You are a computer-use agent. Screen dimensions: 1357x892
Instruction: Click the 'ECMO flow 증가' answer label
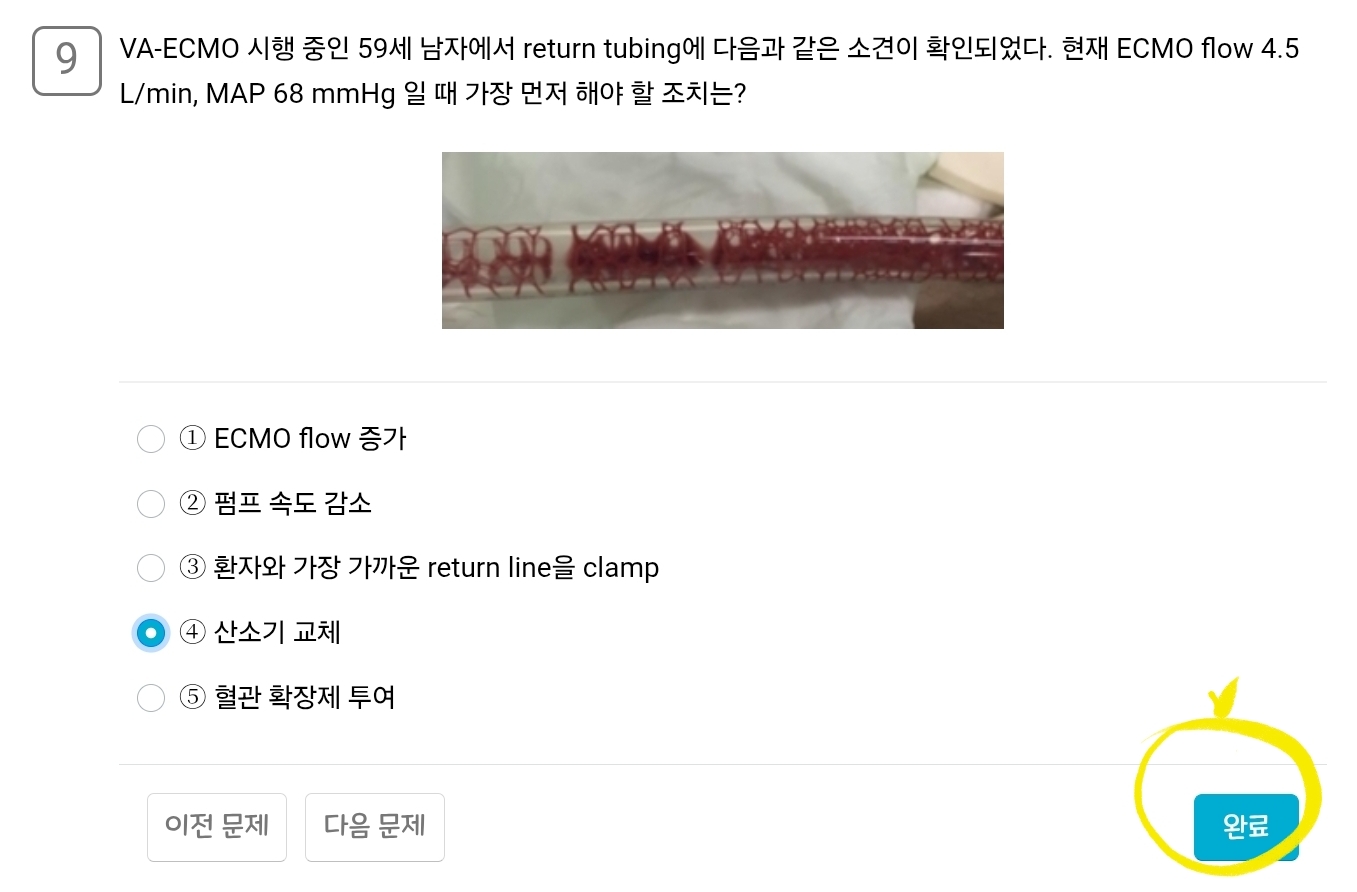point(310,439)
